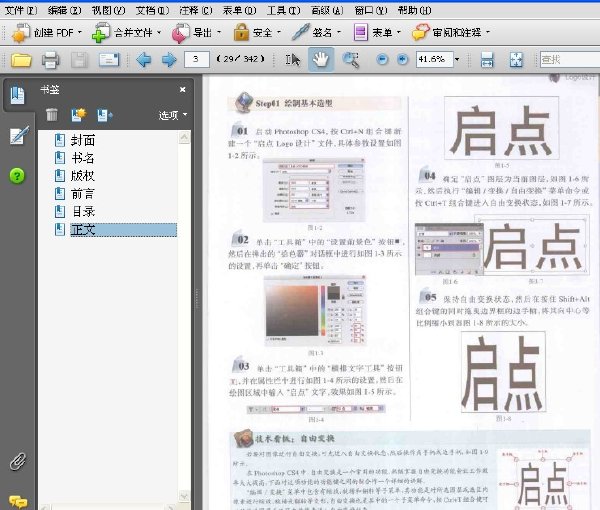Open the attachments paperclip panel
Image resolution: width=600 pixels, height=510 pixels.
[18, 461]
